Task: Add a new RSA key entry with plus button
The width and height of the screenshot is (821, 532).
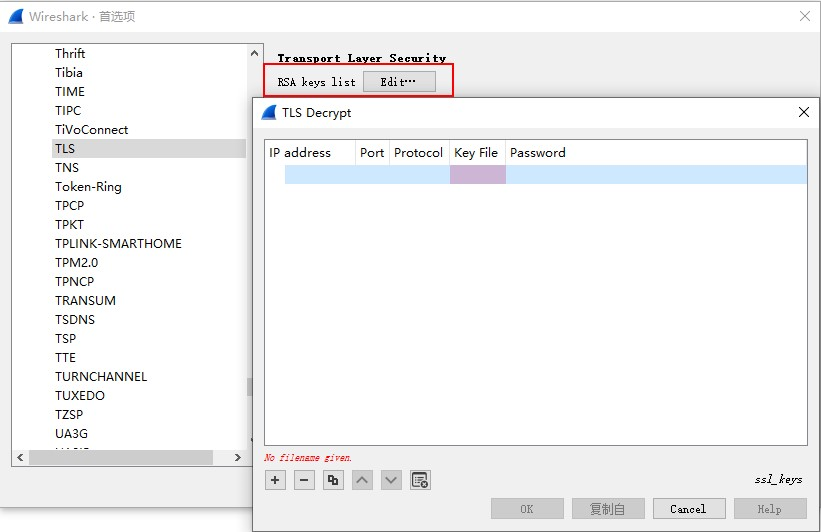Action: (275, 480)
